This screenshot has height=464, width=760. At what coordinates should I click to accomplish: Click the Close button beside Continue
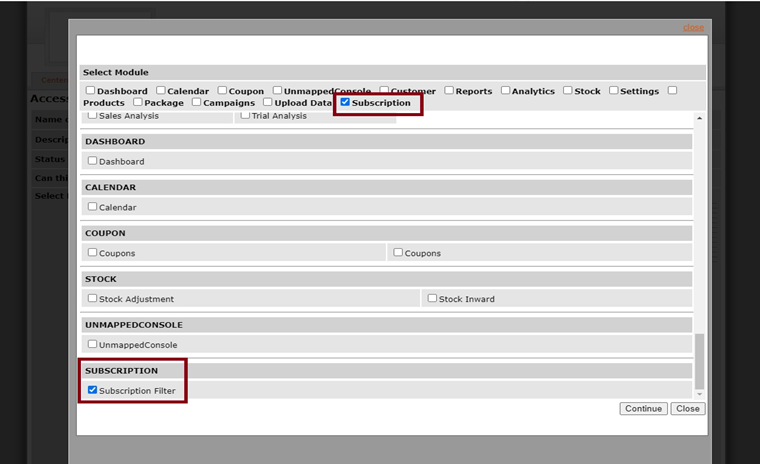[688, 409]
